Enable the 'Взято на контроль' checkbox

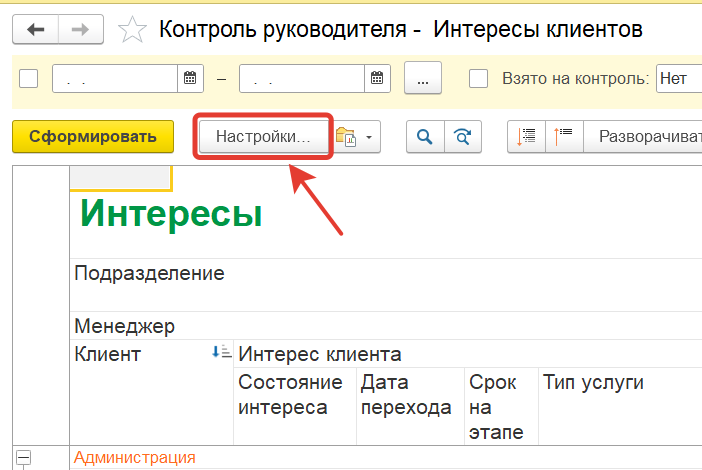[479, 79]
